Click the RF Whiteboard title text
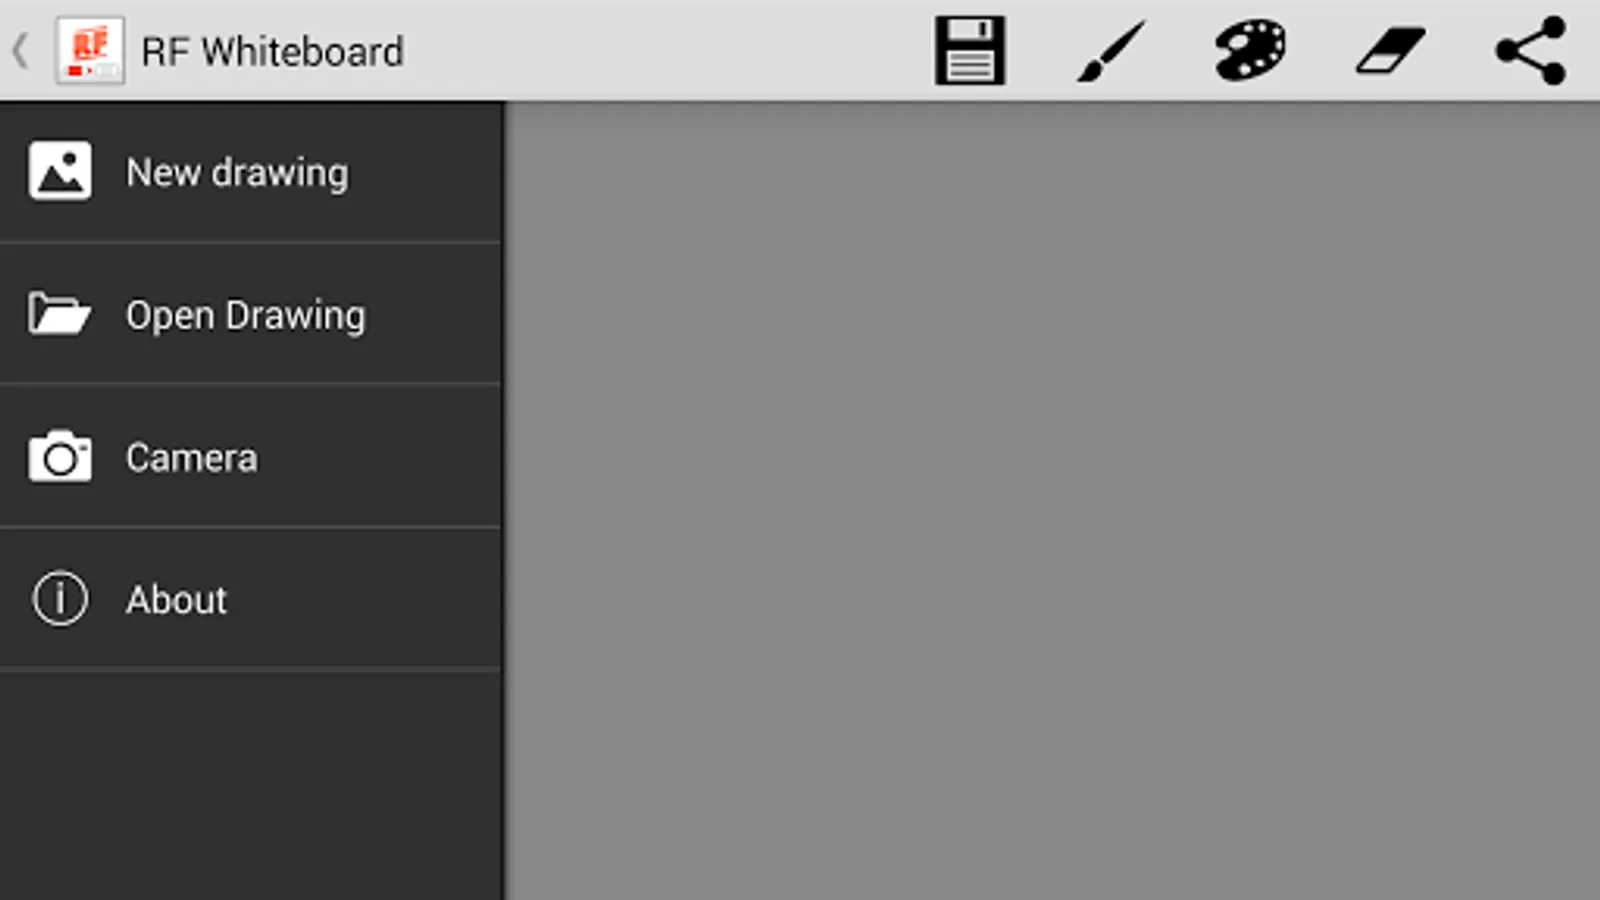Screen dimensions: 1600x900 pos(273,52)
